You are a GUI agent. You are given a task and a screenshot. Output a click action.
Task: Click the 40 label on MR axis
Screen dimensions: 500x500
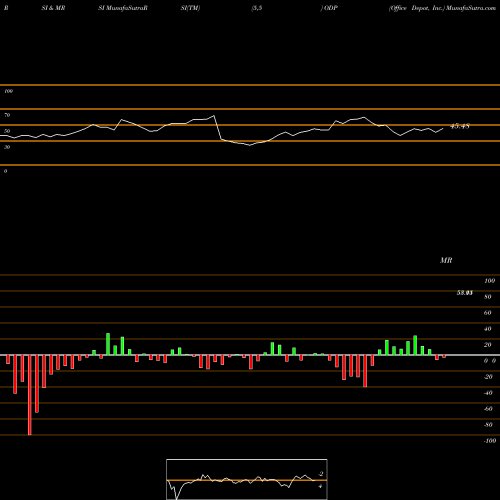click(488, 329)
